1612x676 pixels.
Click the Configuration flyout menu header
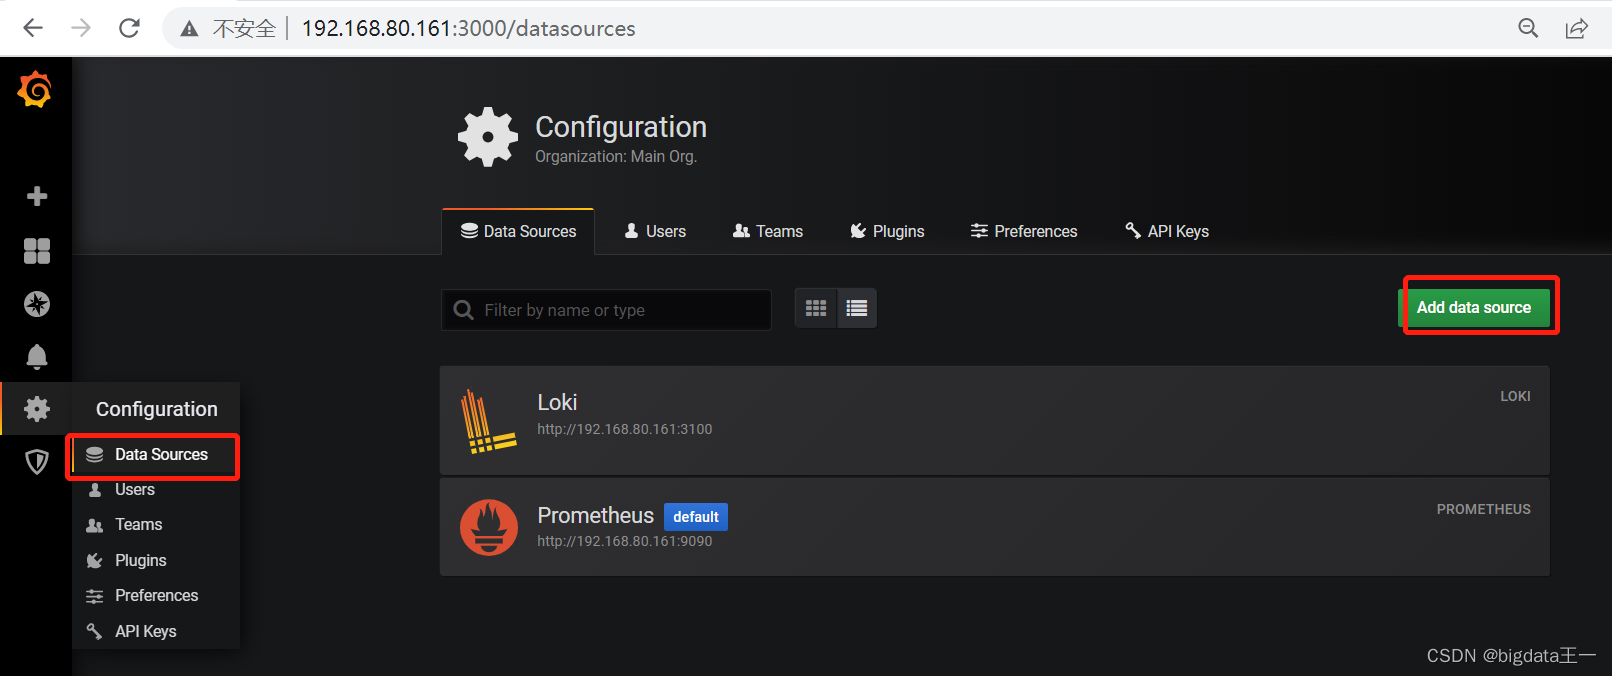[x=156, y=409]
